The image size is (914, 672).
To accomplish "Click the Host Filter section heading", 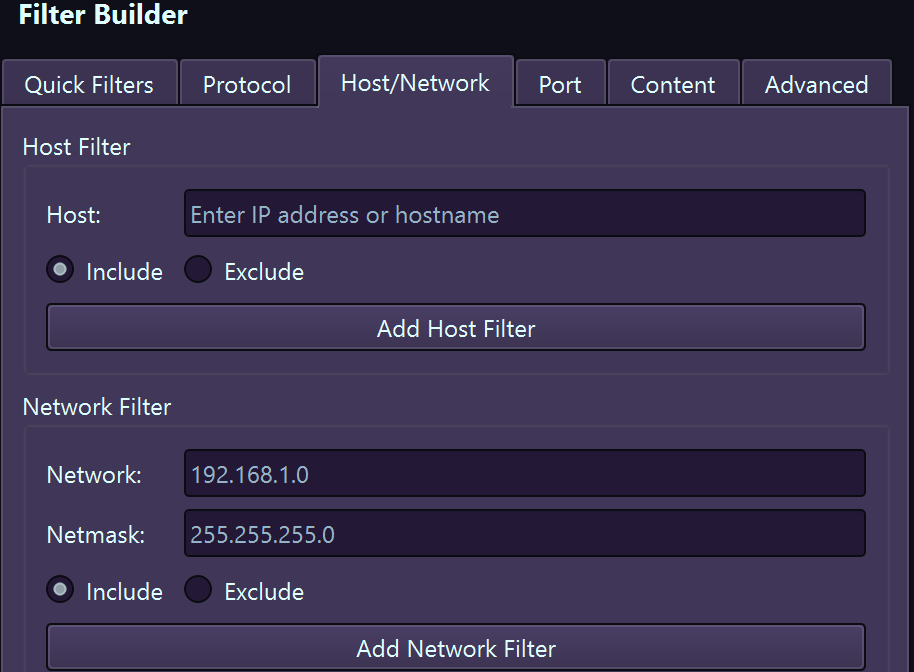I will pyautogui.click(x=76, y=147).
